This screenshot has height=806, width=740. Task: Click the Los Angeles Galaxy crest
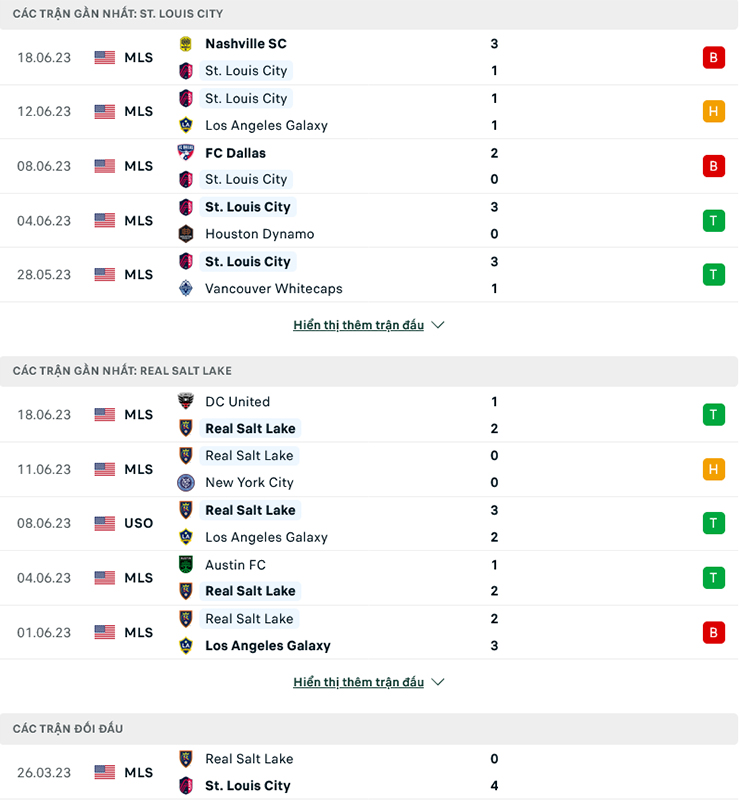point(184,125)
